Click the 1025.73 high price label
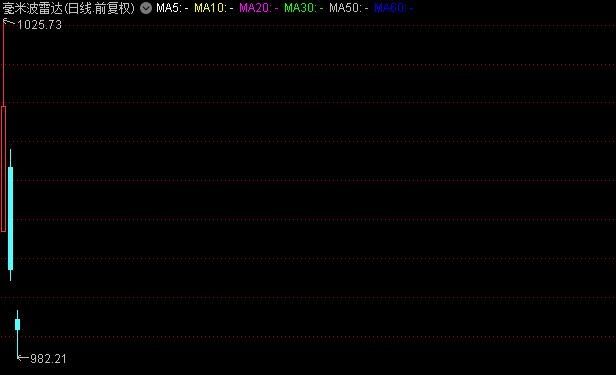This screenshot has width=616, height=375. click(39, 25)
